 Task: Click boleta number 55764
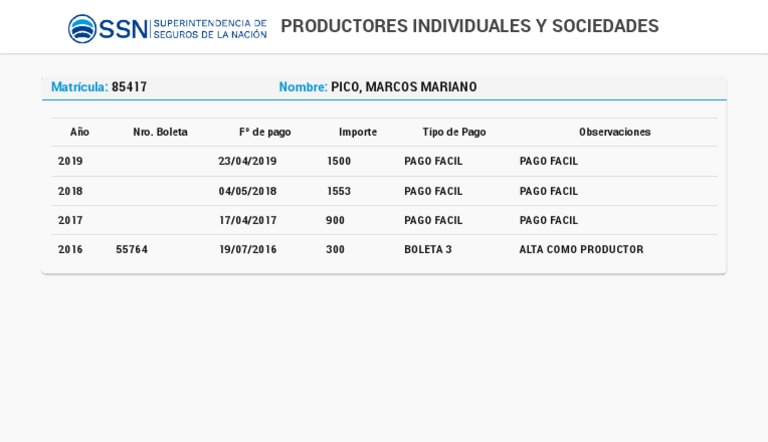pyautogui.click(x=132, y=250)
